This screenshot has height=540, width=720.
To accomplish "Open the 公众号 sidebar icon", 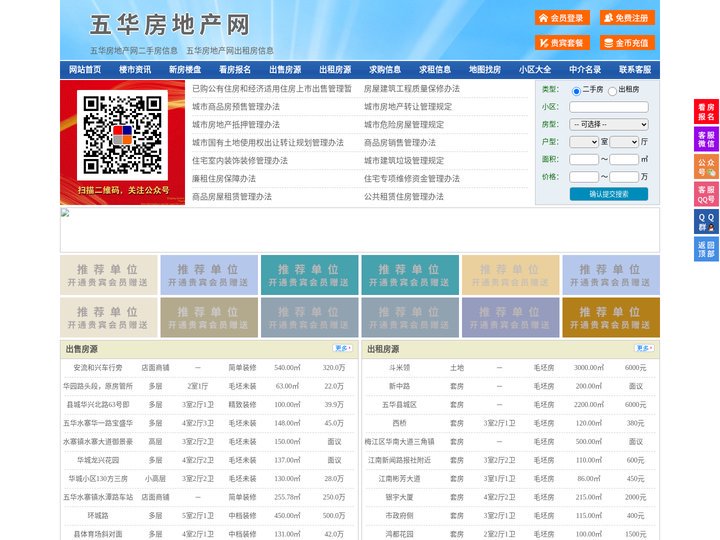I will pyautogui.click(x=706, y=167).
